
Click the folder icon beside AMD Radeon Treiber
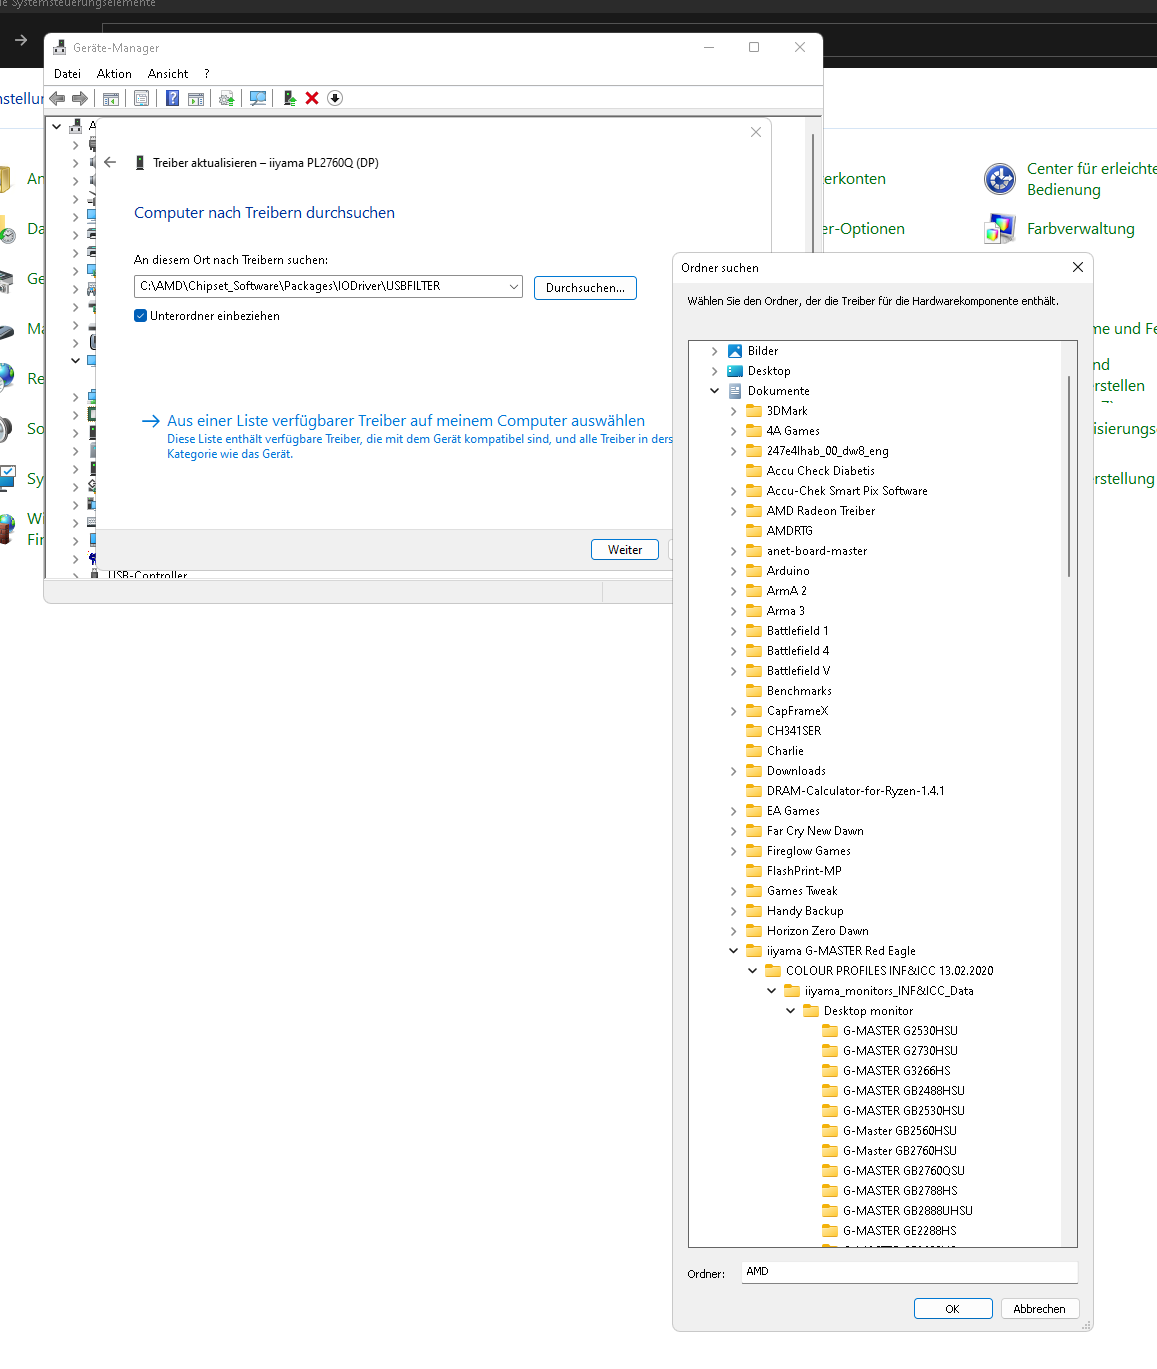(754, 511)
